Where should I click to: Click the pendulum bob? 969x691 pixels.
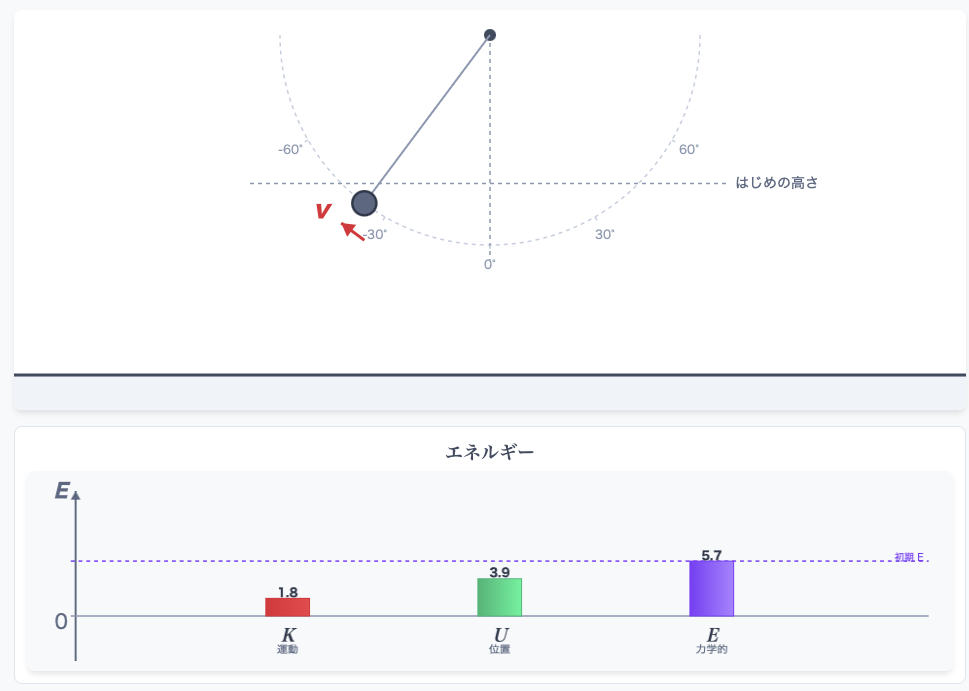point(364,203)
